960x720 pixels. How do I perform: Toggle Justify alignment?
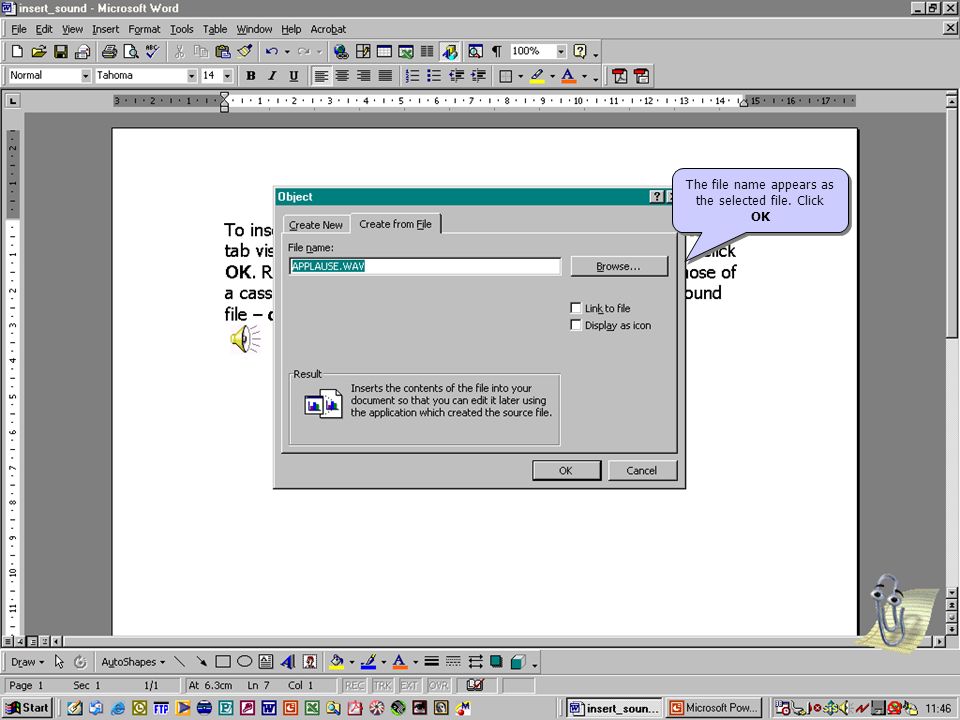point(385,76)
